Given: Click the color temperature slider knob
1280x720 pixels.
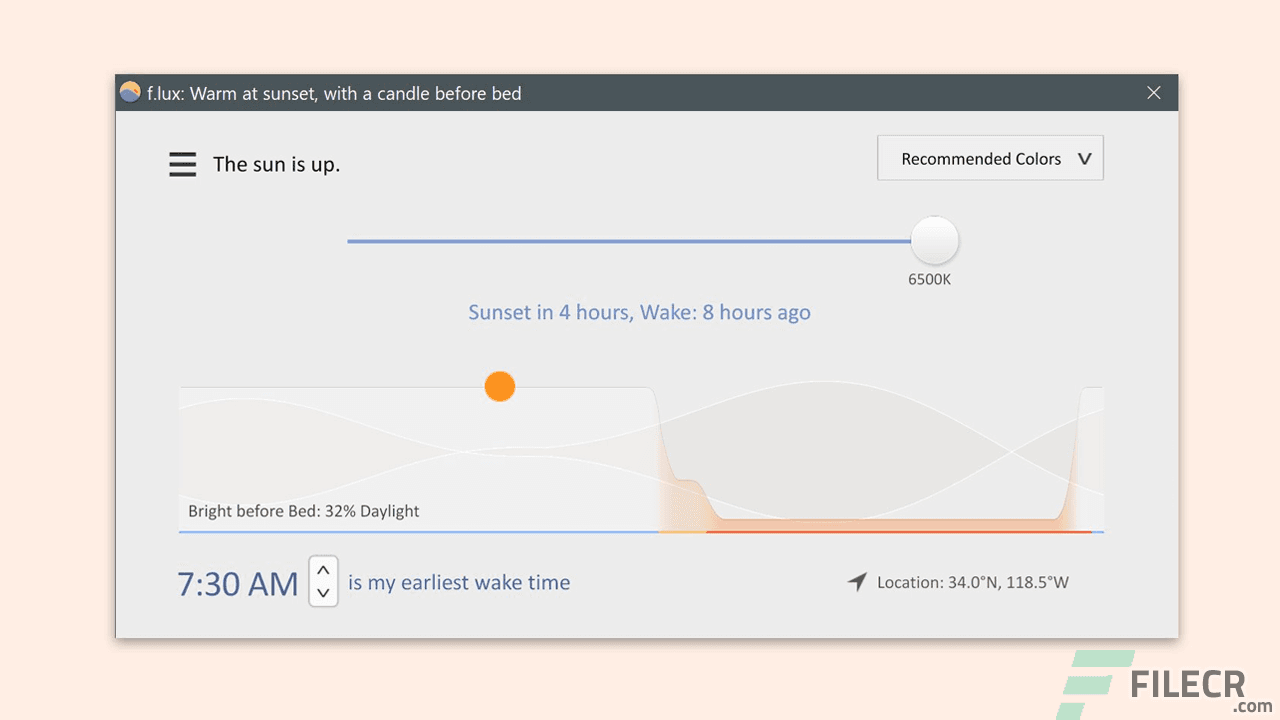Looking at the screenshot, I should tap(935, 241).
